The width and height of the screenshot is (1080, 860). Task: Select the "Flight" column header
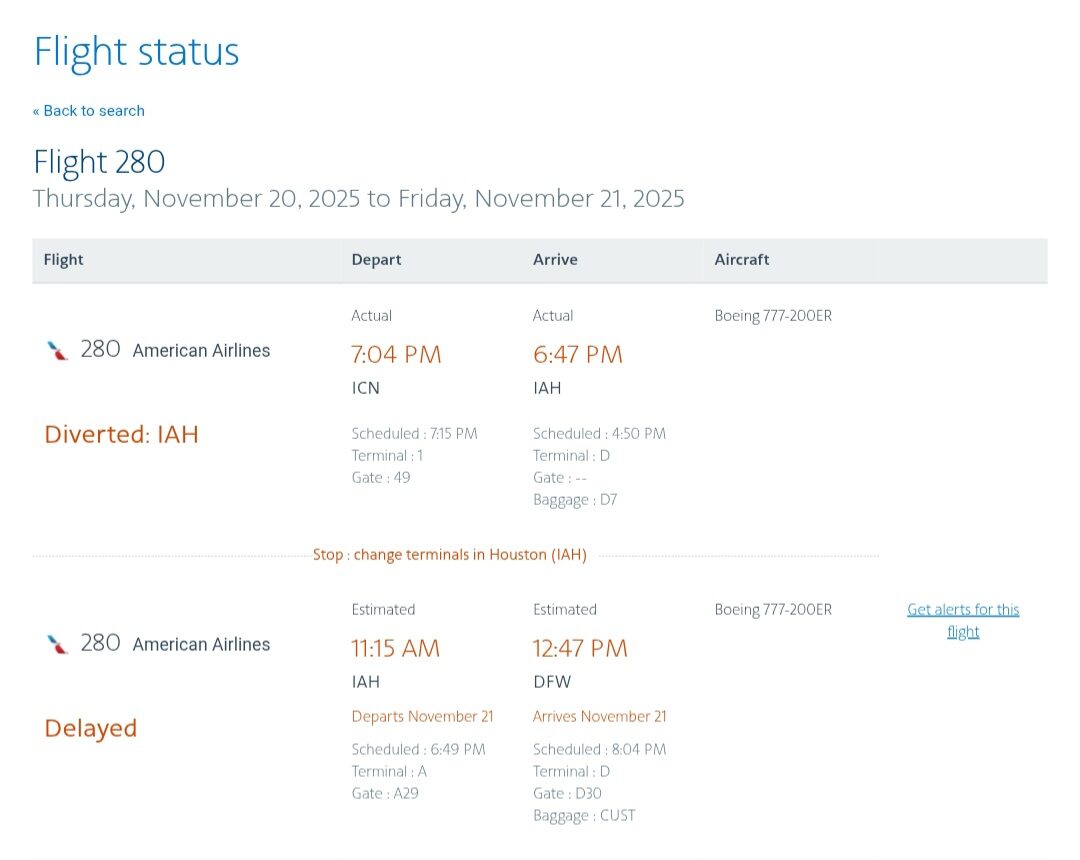tap(64, 260)
